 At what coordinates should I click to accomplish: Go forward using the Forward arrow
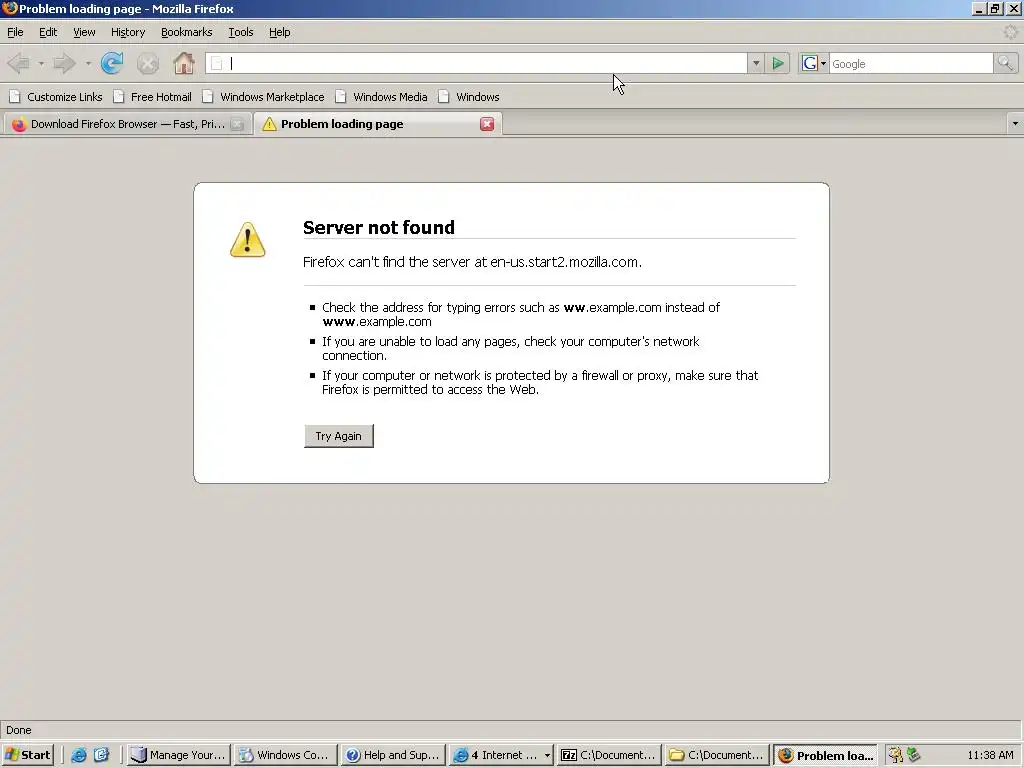[64, 63]
